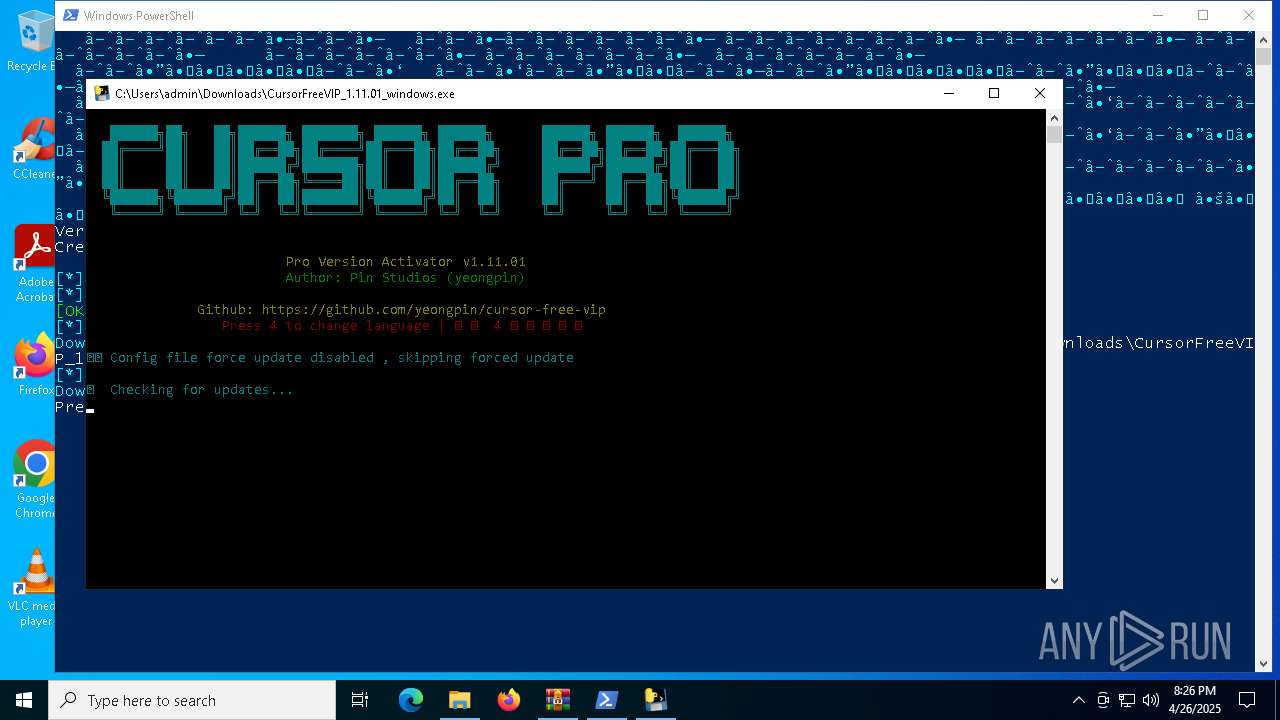This screenshot has width=1280, height=720.
Task: Click PowerShell scrollbar down arrow
Action: coord(1263,663)
